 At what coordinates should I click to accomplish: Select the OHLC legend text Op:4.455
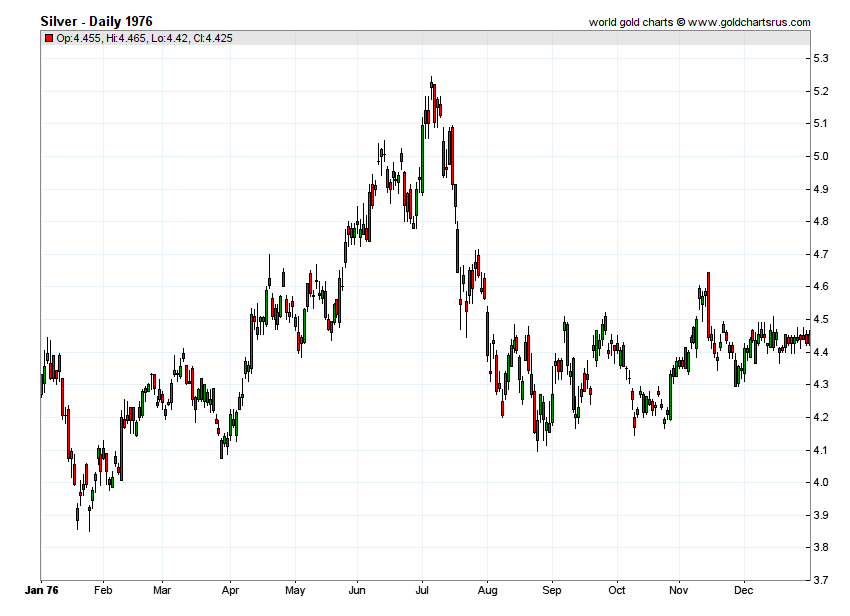pos(78,38)
